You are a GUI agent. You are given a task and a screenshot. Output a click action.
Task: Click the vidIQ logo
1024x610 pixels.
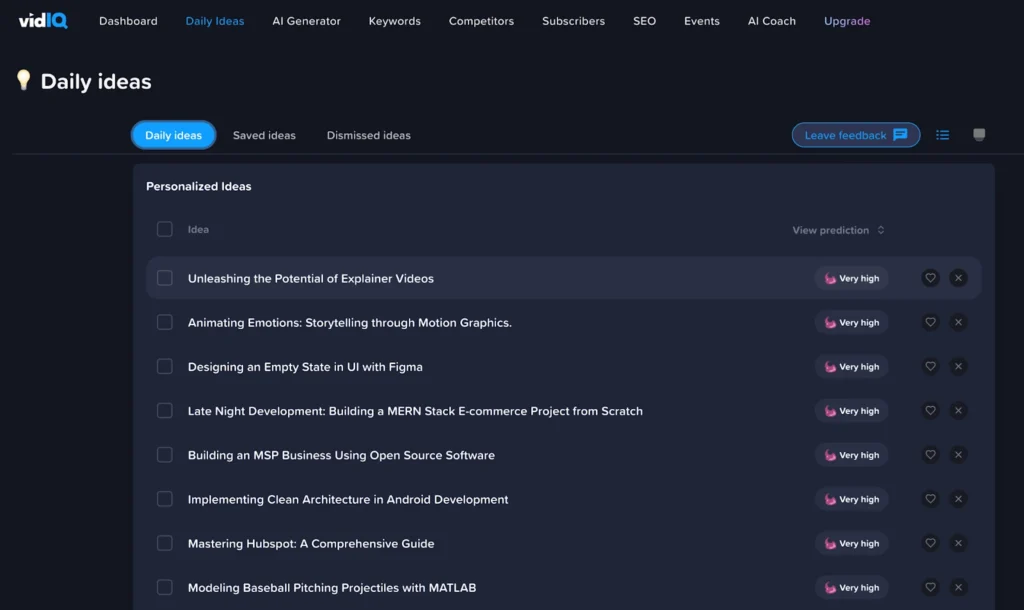(43, 20)
